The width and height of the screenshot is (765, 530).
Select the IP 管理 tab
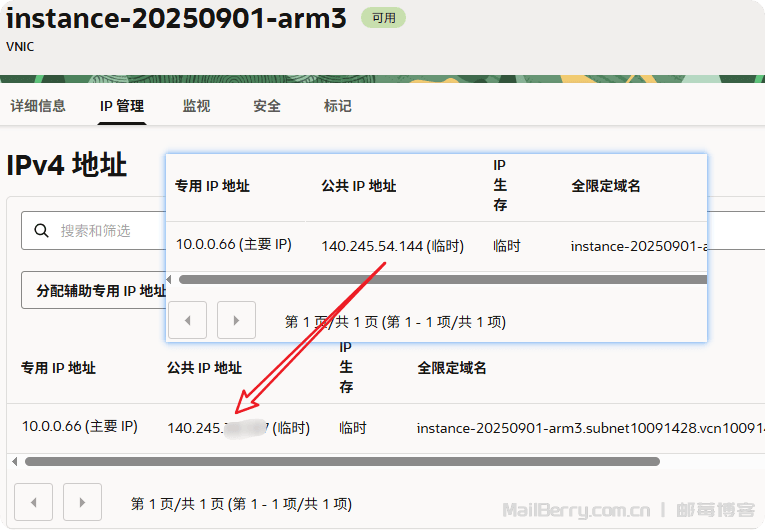[122, 106]
